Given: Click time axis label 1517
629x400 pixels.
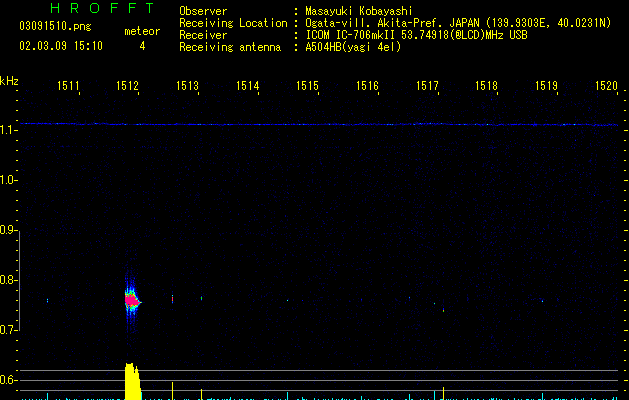Looking at the screenshot, I should pyautogui.click(x=427, y=85).
